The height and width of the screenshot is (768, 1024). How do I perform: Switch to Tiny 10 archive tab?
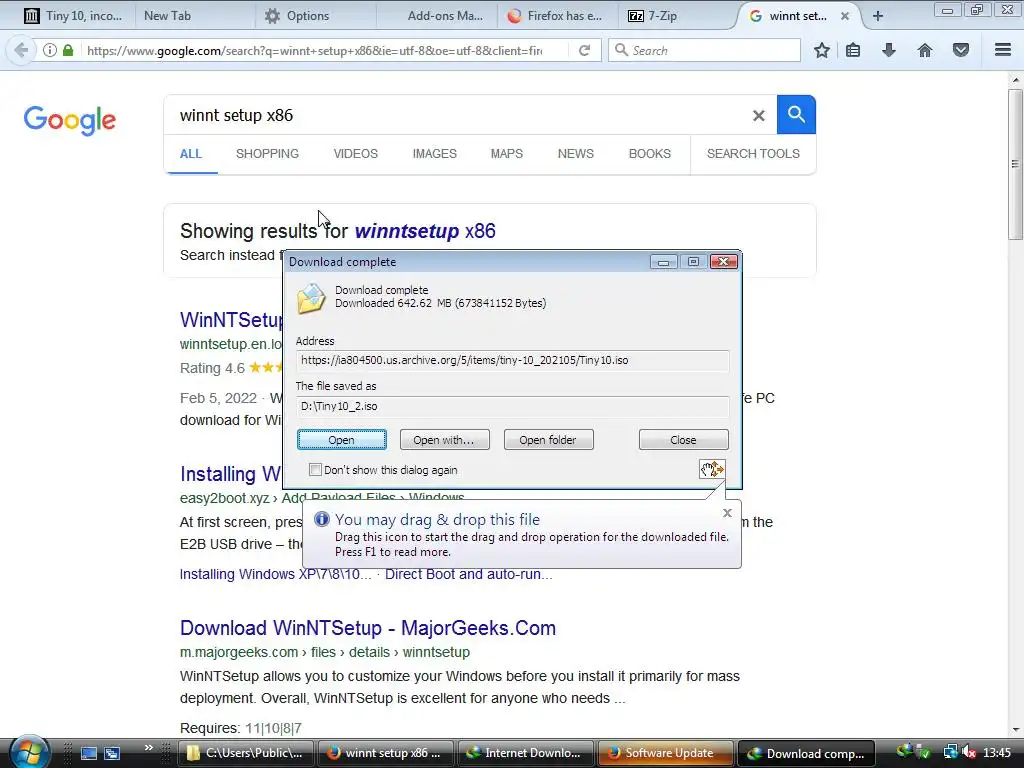pos(73,16)
